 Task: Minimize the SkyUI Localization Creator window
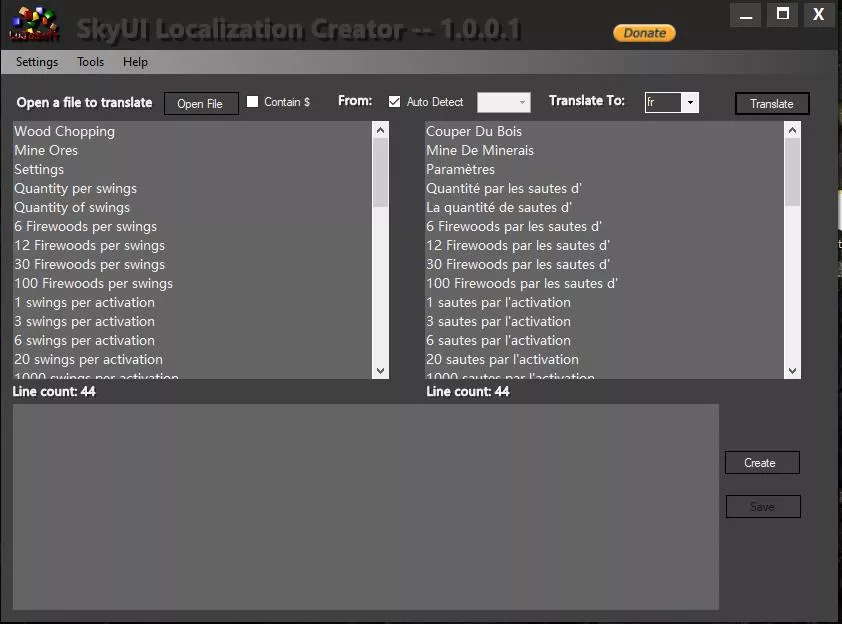click(x=745, y=15)
